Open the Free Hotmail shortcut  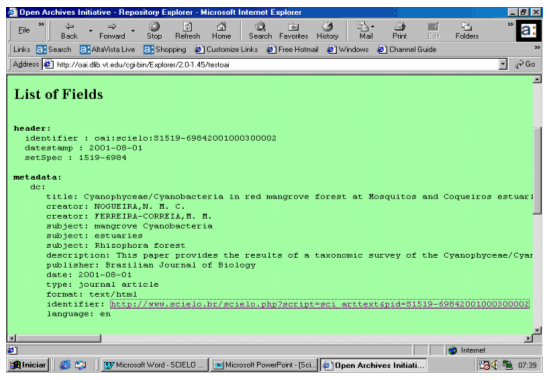click(292, 49)
